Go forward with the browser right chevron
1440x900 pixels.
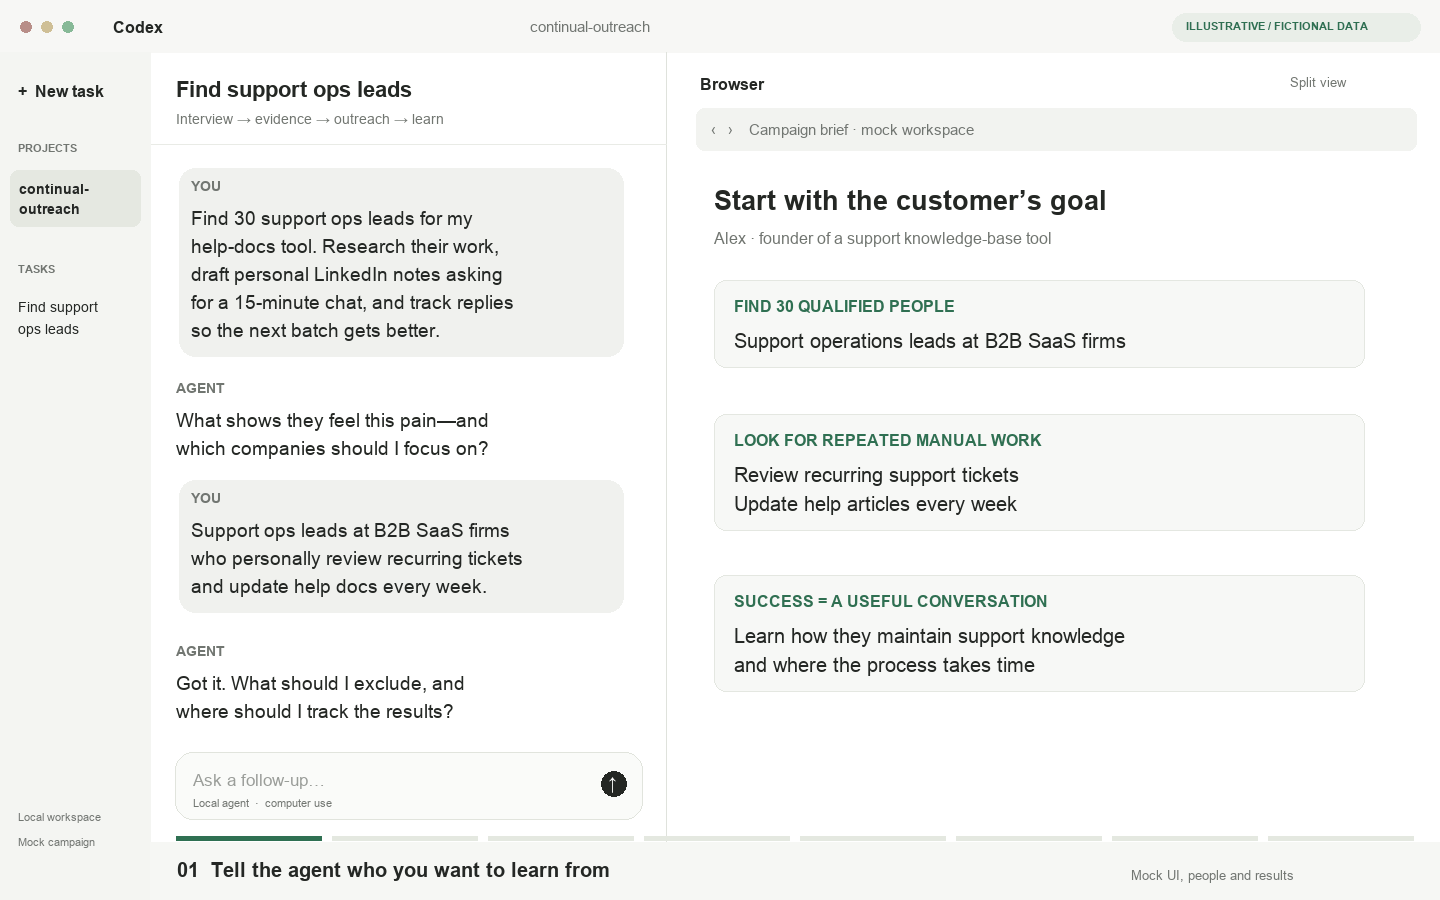click(730, 130)
